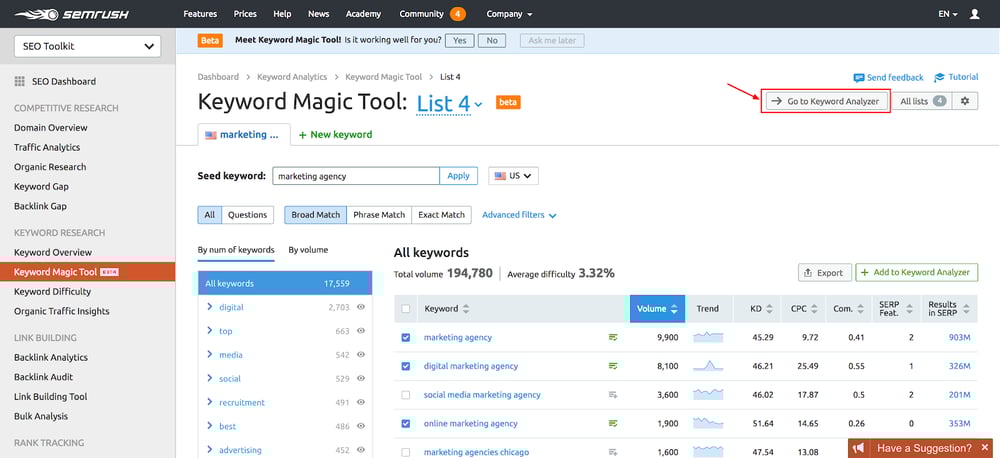Viewport: 1000px width, 458px height.
Task: Add social media marketing agency to analyzer icon
Action: point(613,395)
